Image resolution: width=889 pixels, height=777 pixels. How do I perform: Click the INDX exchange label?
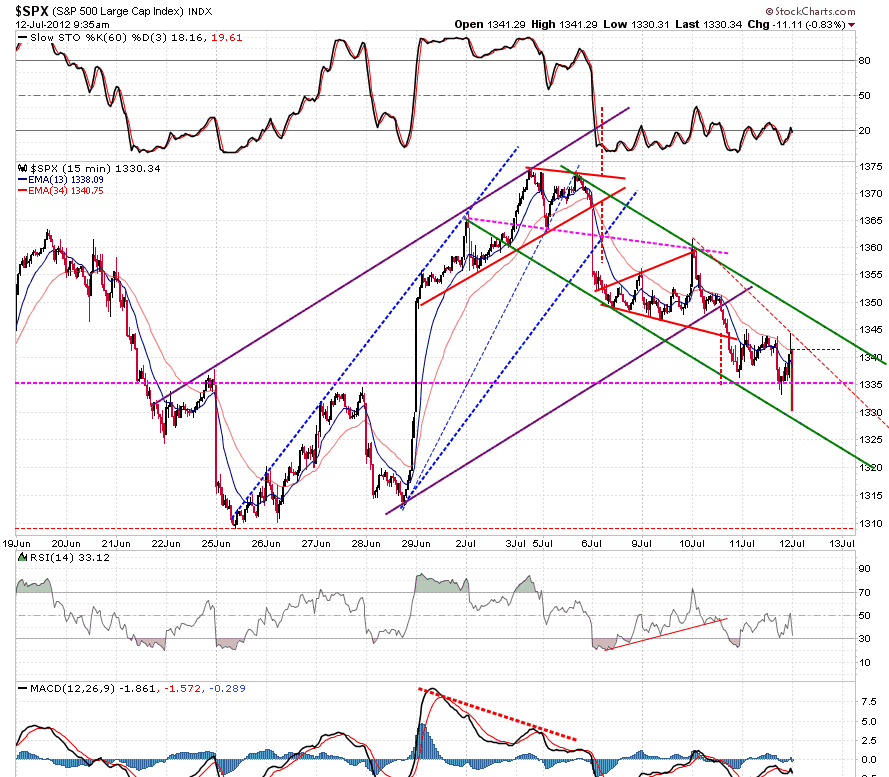(200, 11)
